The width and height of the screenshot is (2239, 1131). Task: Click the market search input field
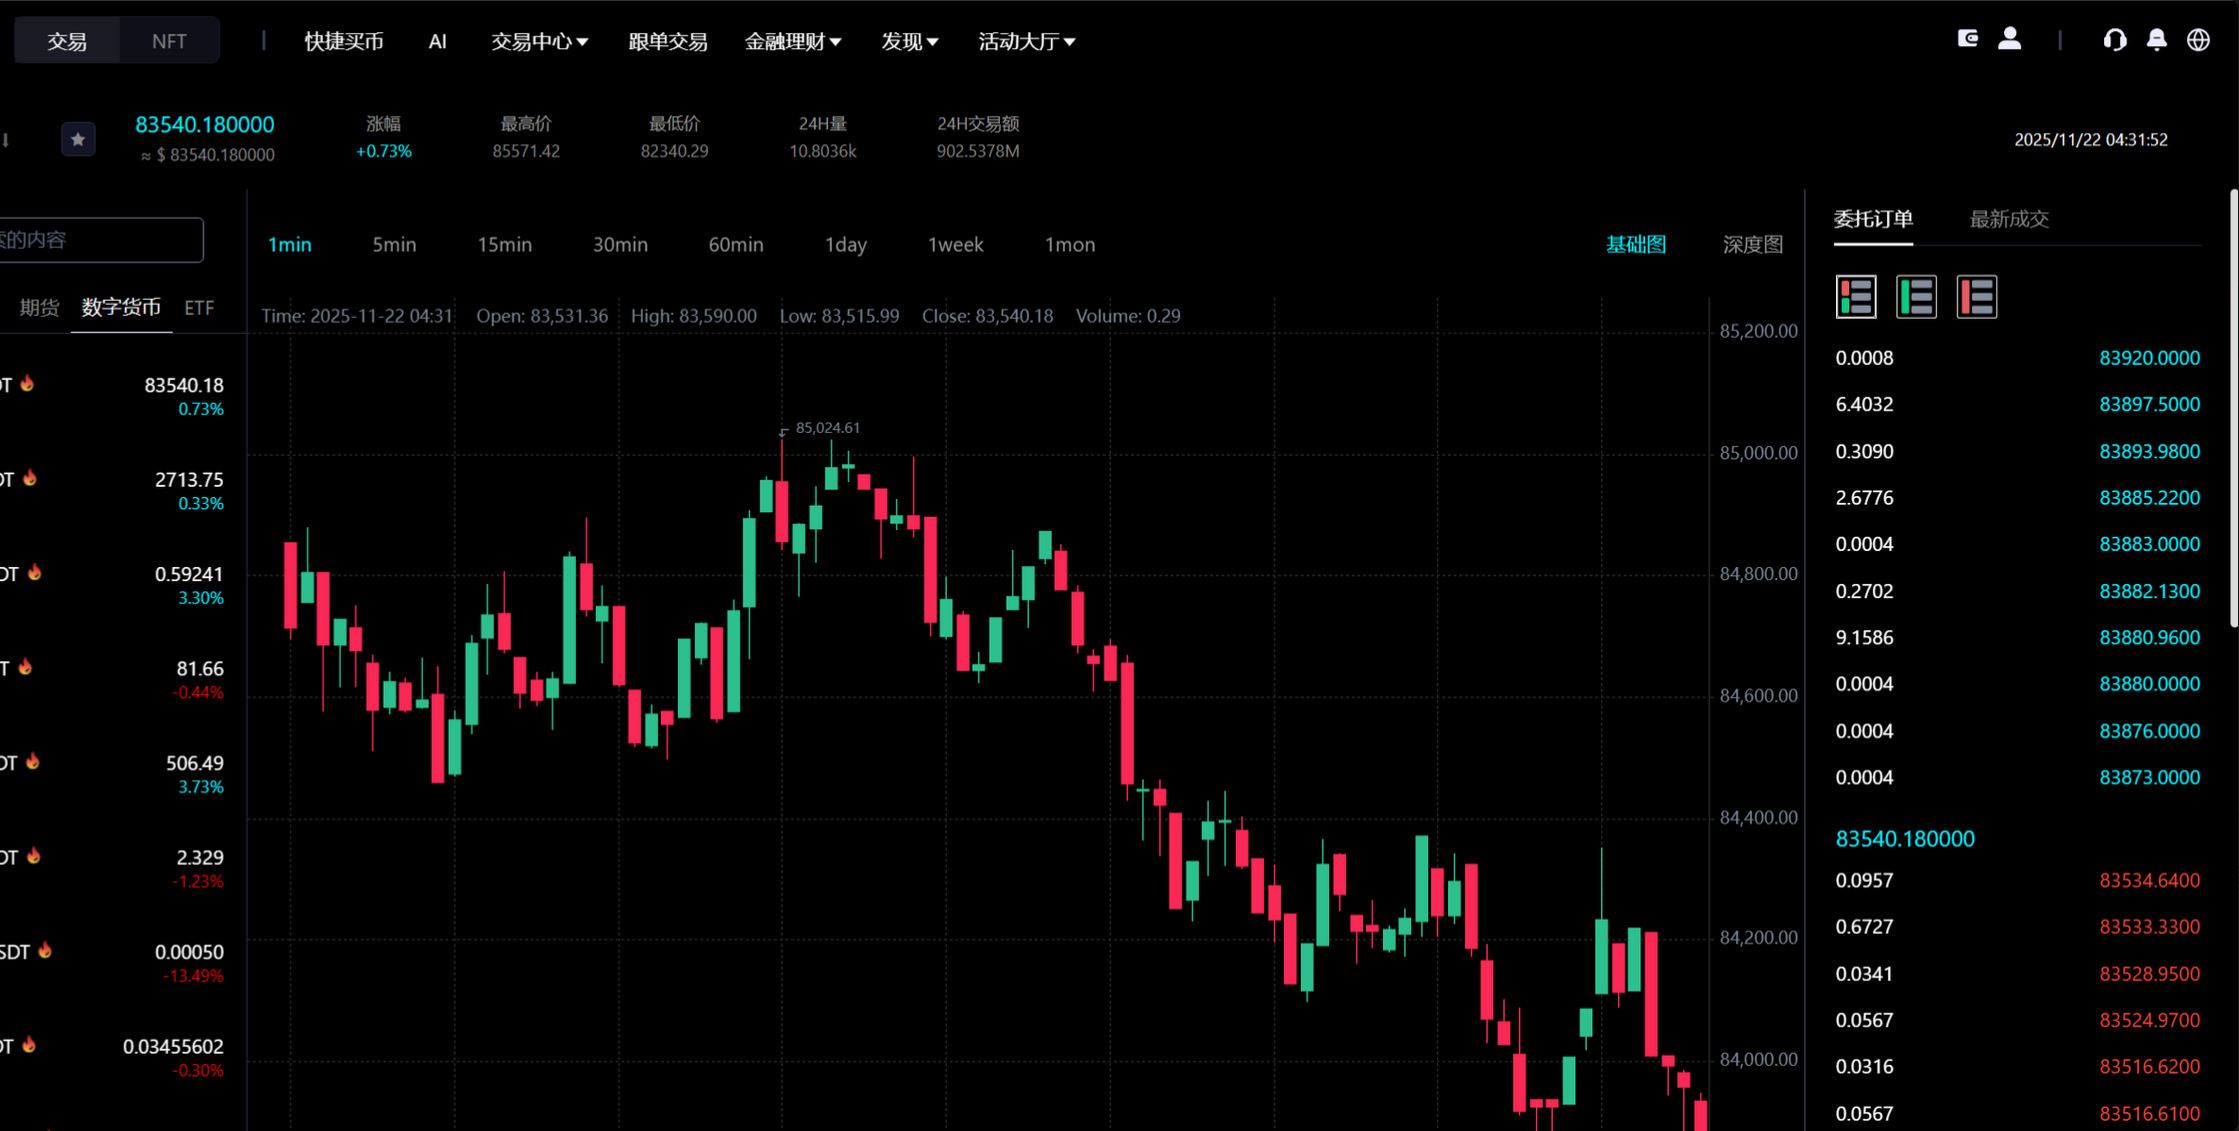tap(100, 240)
